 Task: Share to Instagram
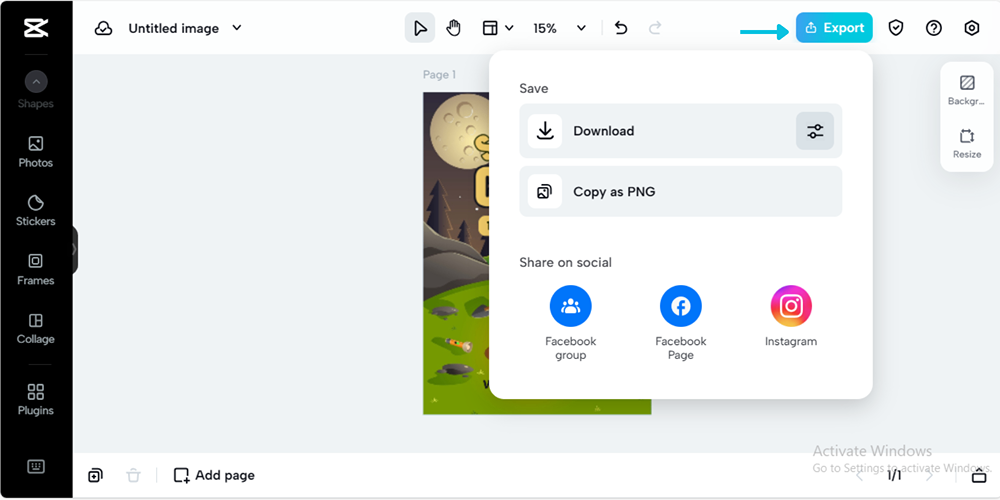point(791,317)
